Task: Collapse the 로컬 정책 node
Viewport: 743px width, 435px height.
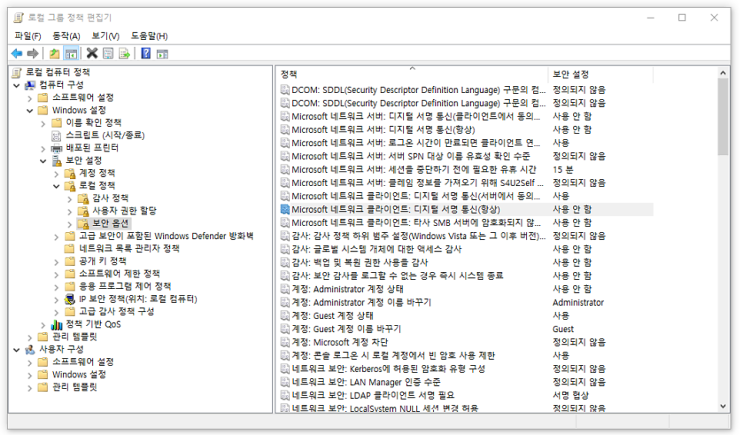Action: (x=56, y=186)
